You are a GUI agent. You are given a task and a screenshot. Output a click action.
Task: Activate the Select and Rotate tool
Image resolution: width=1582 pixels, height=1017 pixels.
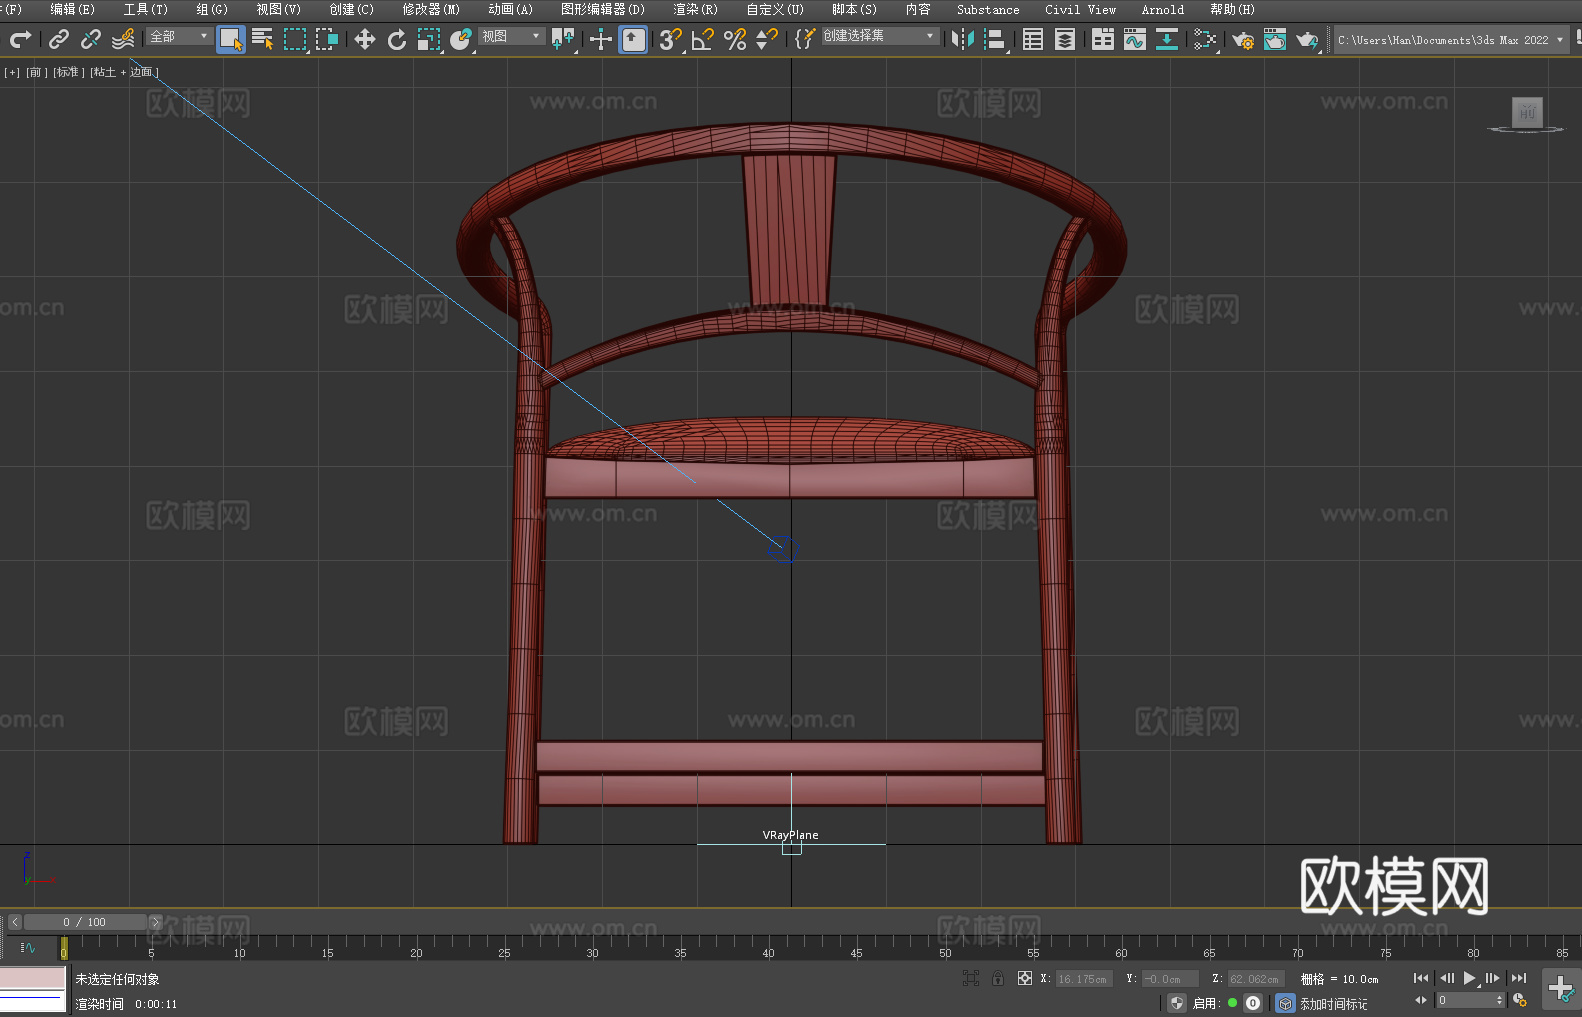tap(397, 40)
